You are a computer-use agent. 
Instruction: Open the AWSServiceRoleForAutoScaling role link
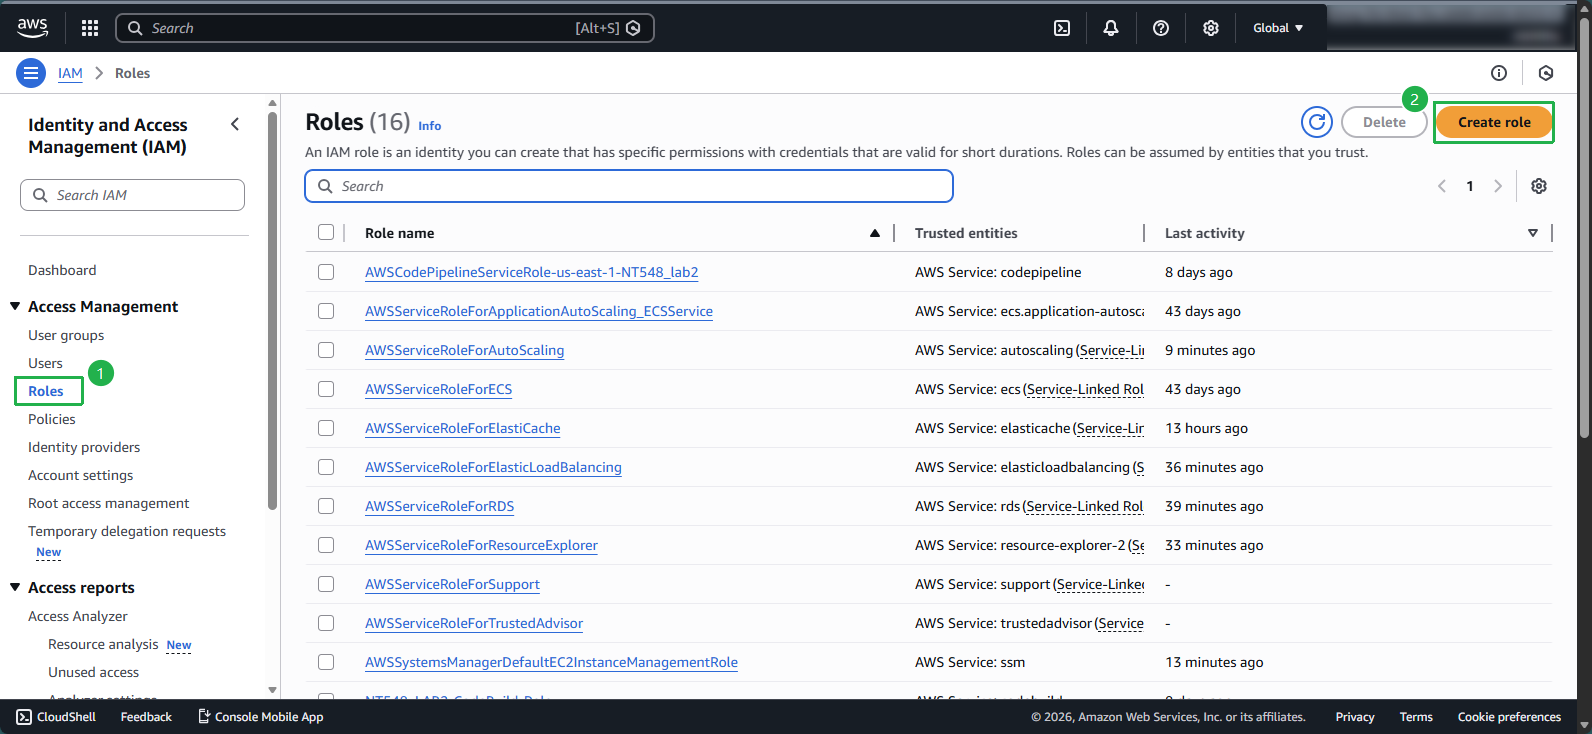click(x=464, y=350)
